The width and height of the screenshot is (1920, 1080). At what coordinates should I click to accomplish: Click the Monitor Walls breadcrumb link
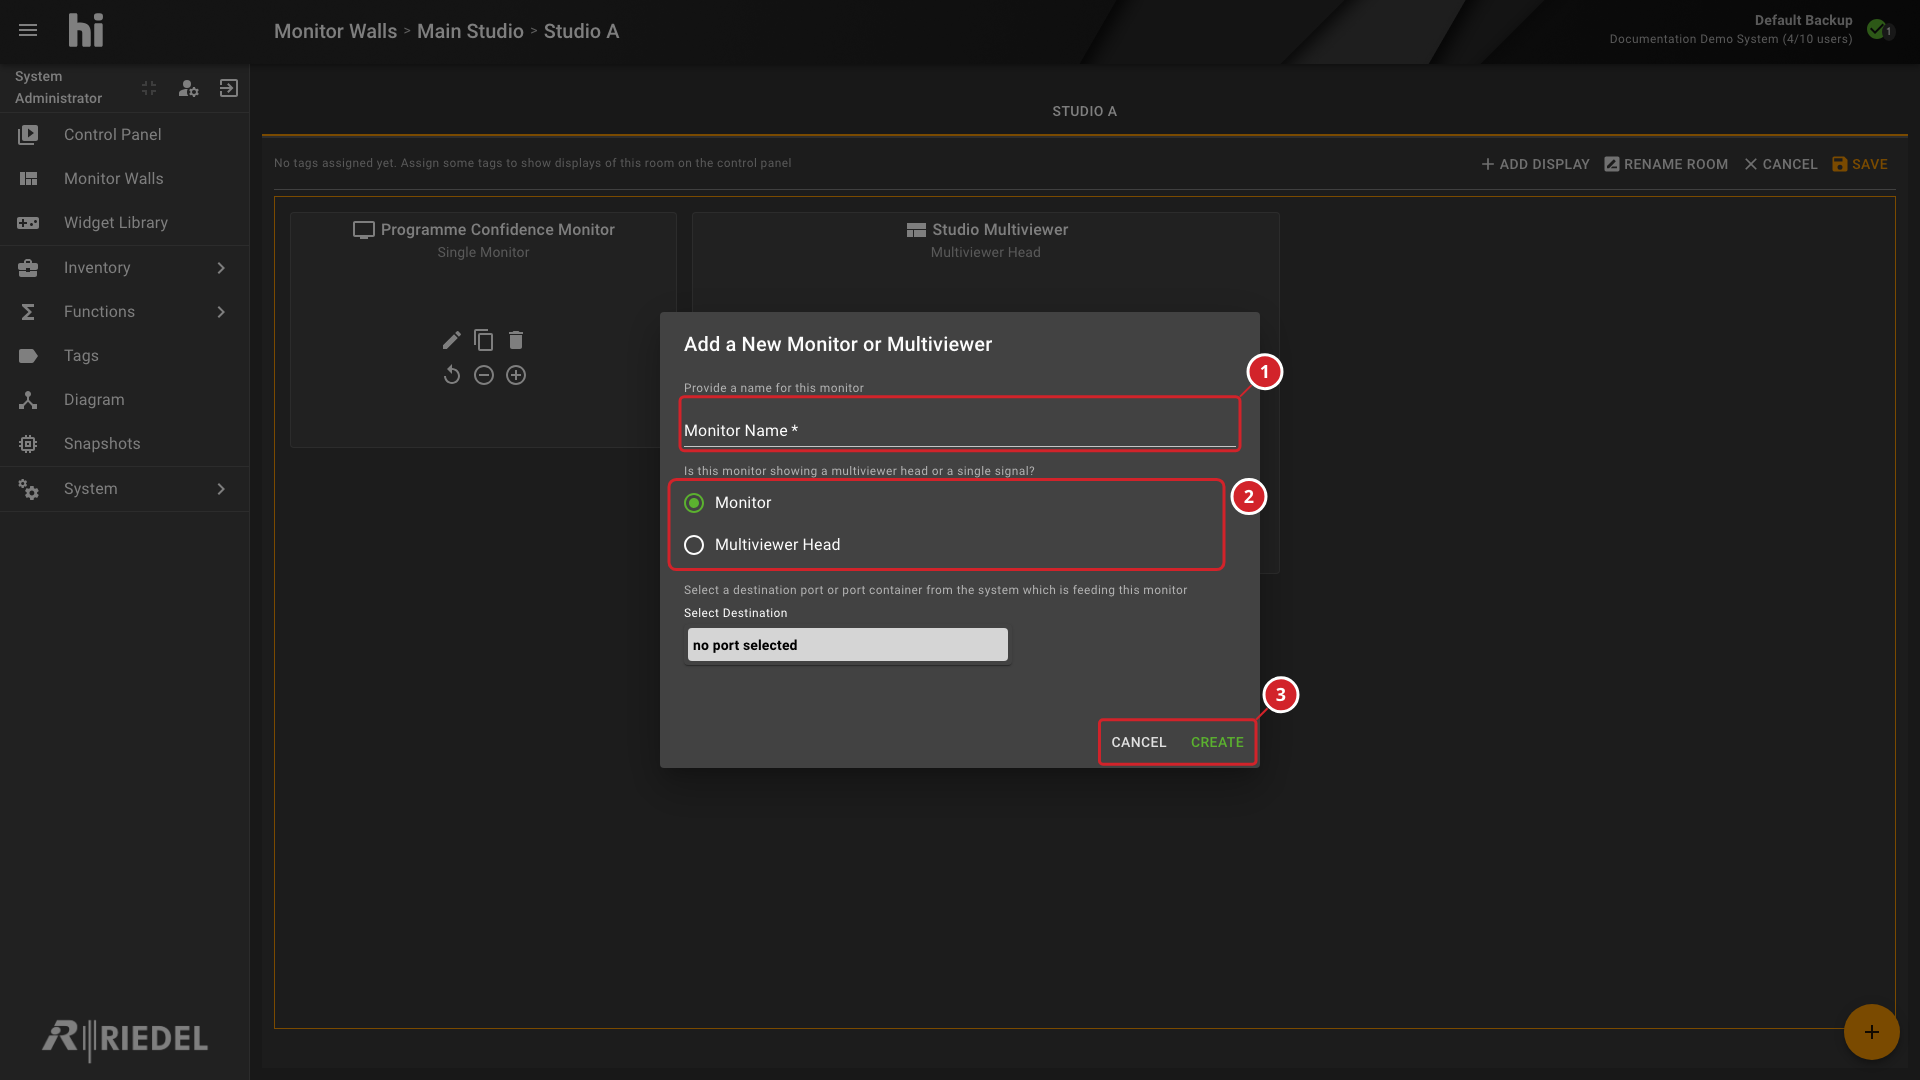[335, 31]
